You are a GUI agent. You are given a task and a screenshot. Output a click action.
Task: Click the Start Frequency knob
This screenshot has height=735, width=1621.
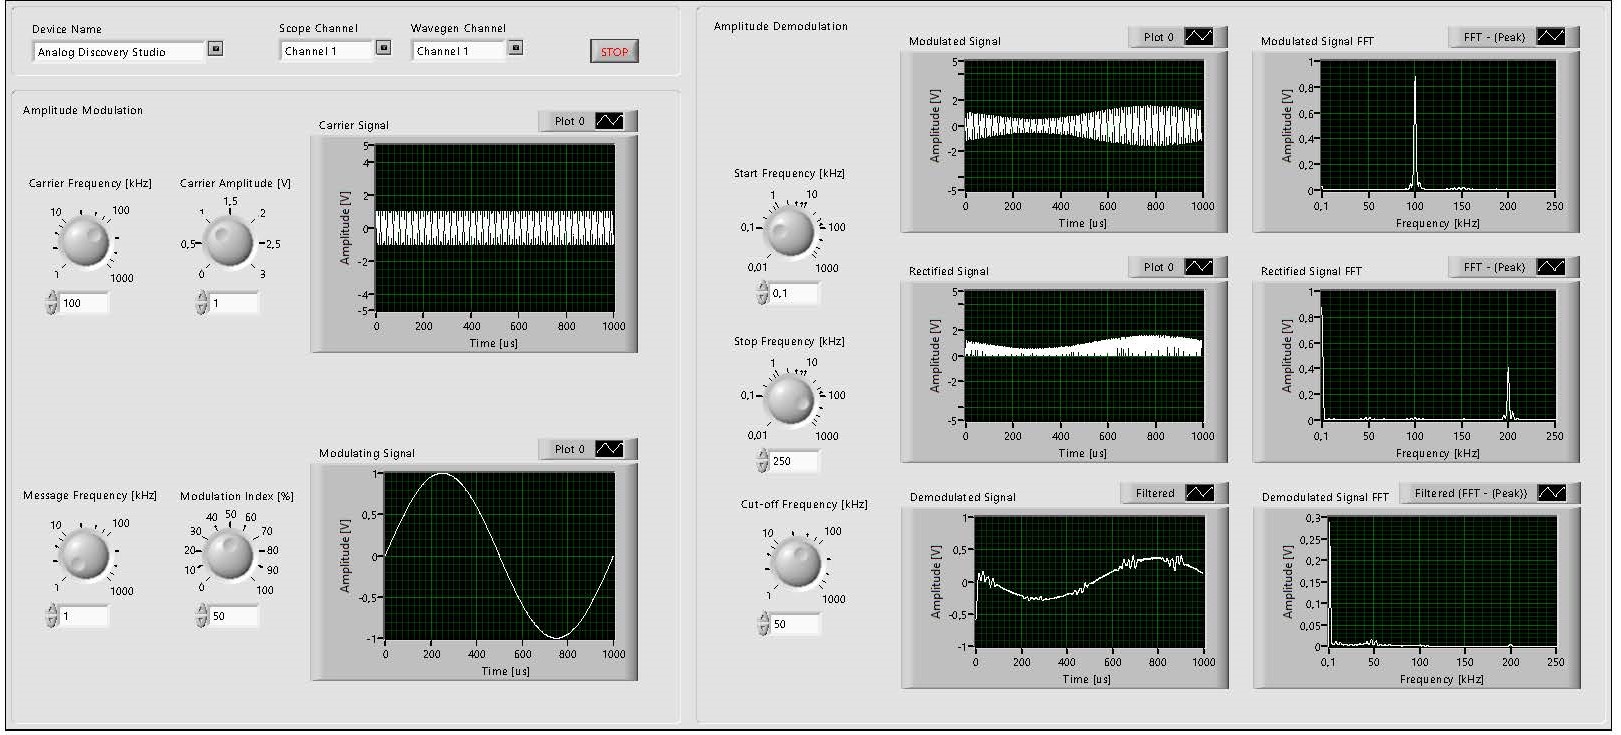coord(790,232)
